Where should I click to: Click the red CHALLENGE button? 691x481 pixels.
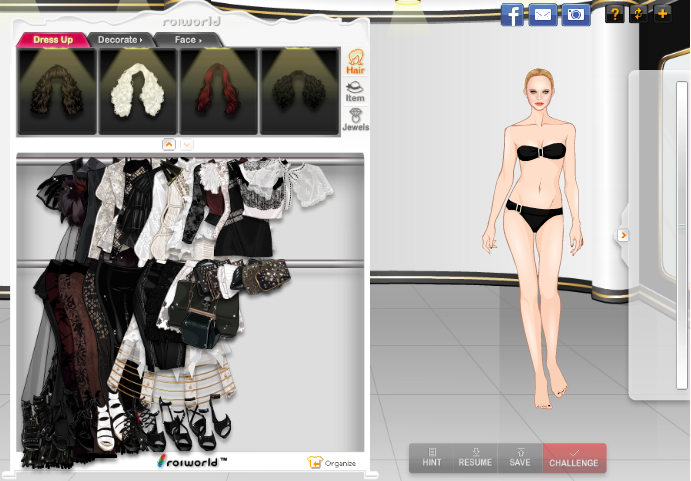(574, 458)
